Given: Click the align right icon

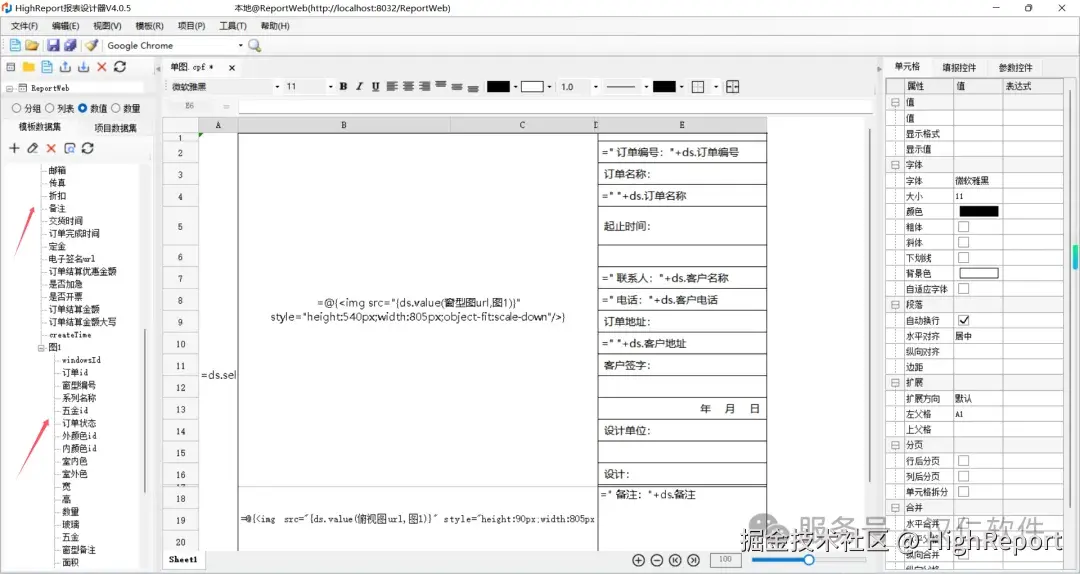Looking at the screenshot, I should click(424, 87).
